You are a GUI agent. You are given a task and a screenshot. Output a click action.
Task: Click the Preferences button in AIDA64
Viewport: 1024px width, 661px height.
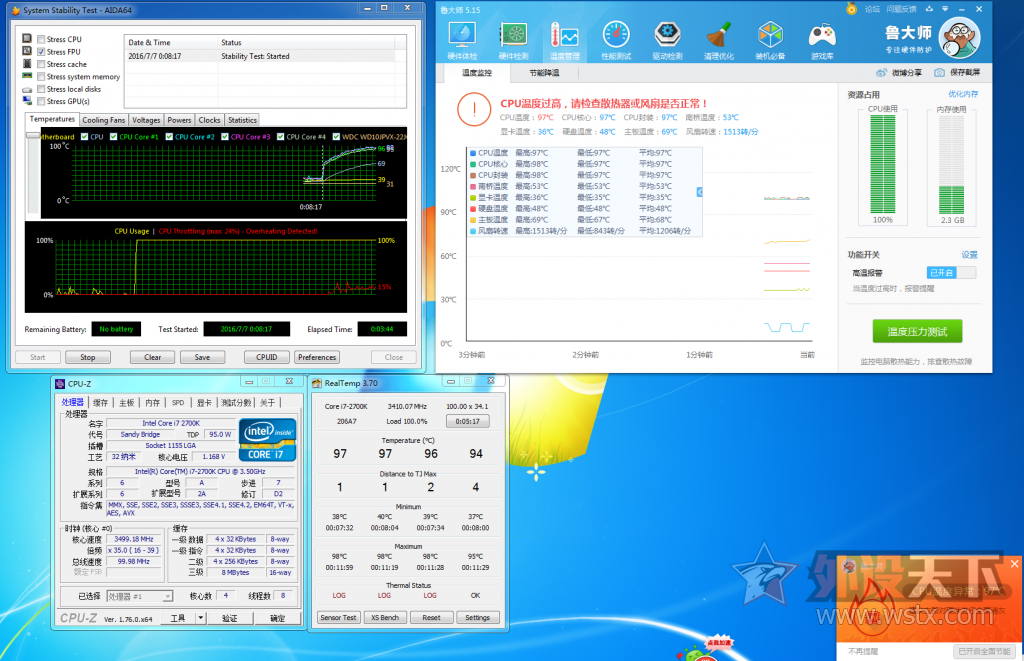[x=317, y=357]
